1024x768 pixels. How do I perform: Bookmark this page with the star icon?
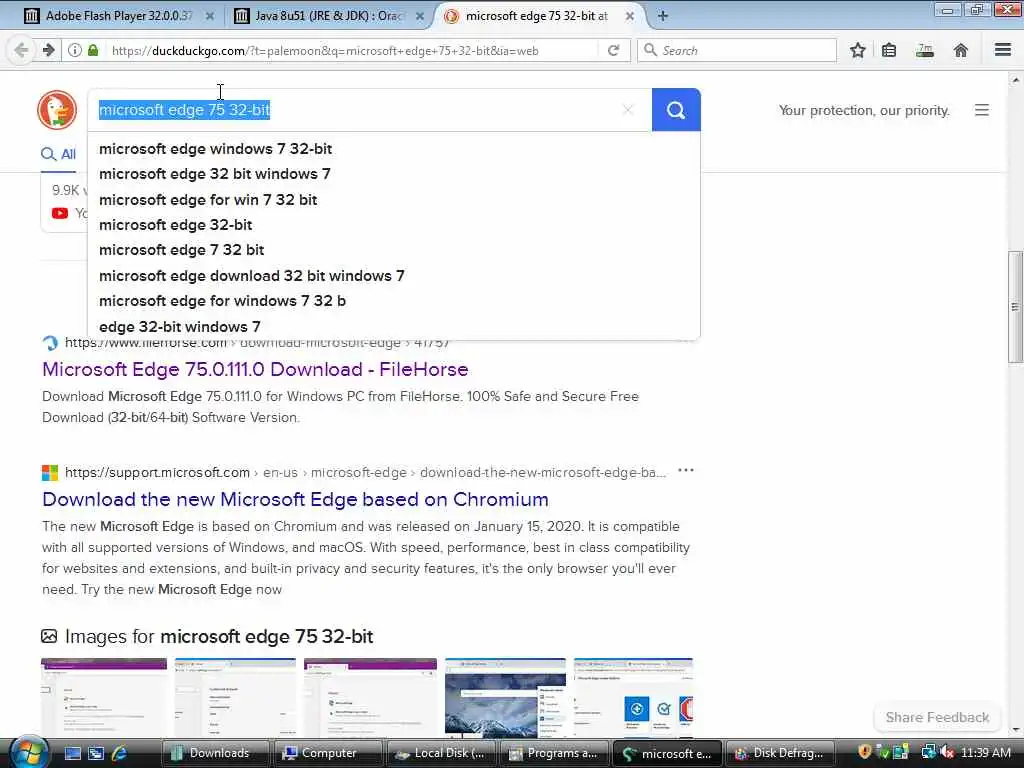coord(857,50)
